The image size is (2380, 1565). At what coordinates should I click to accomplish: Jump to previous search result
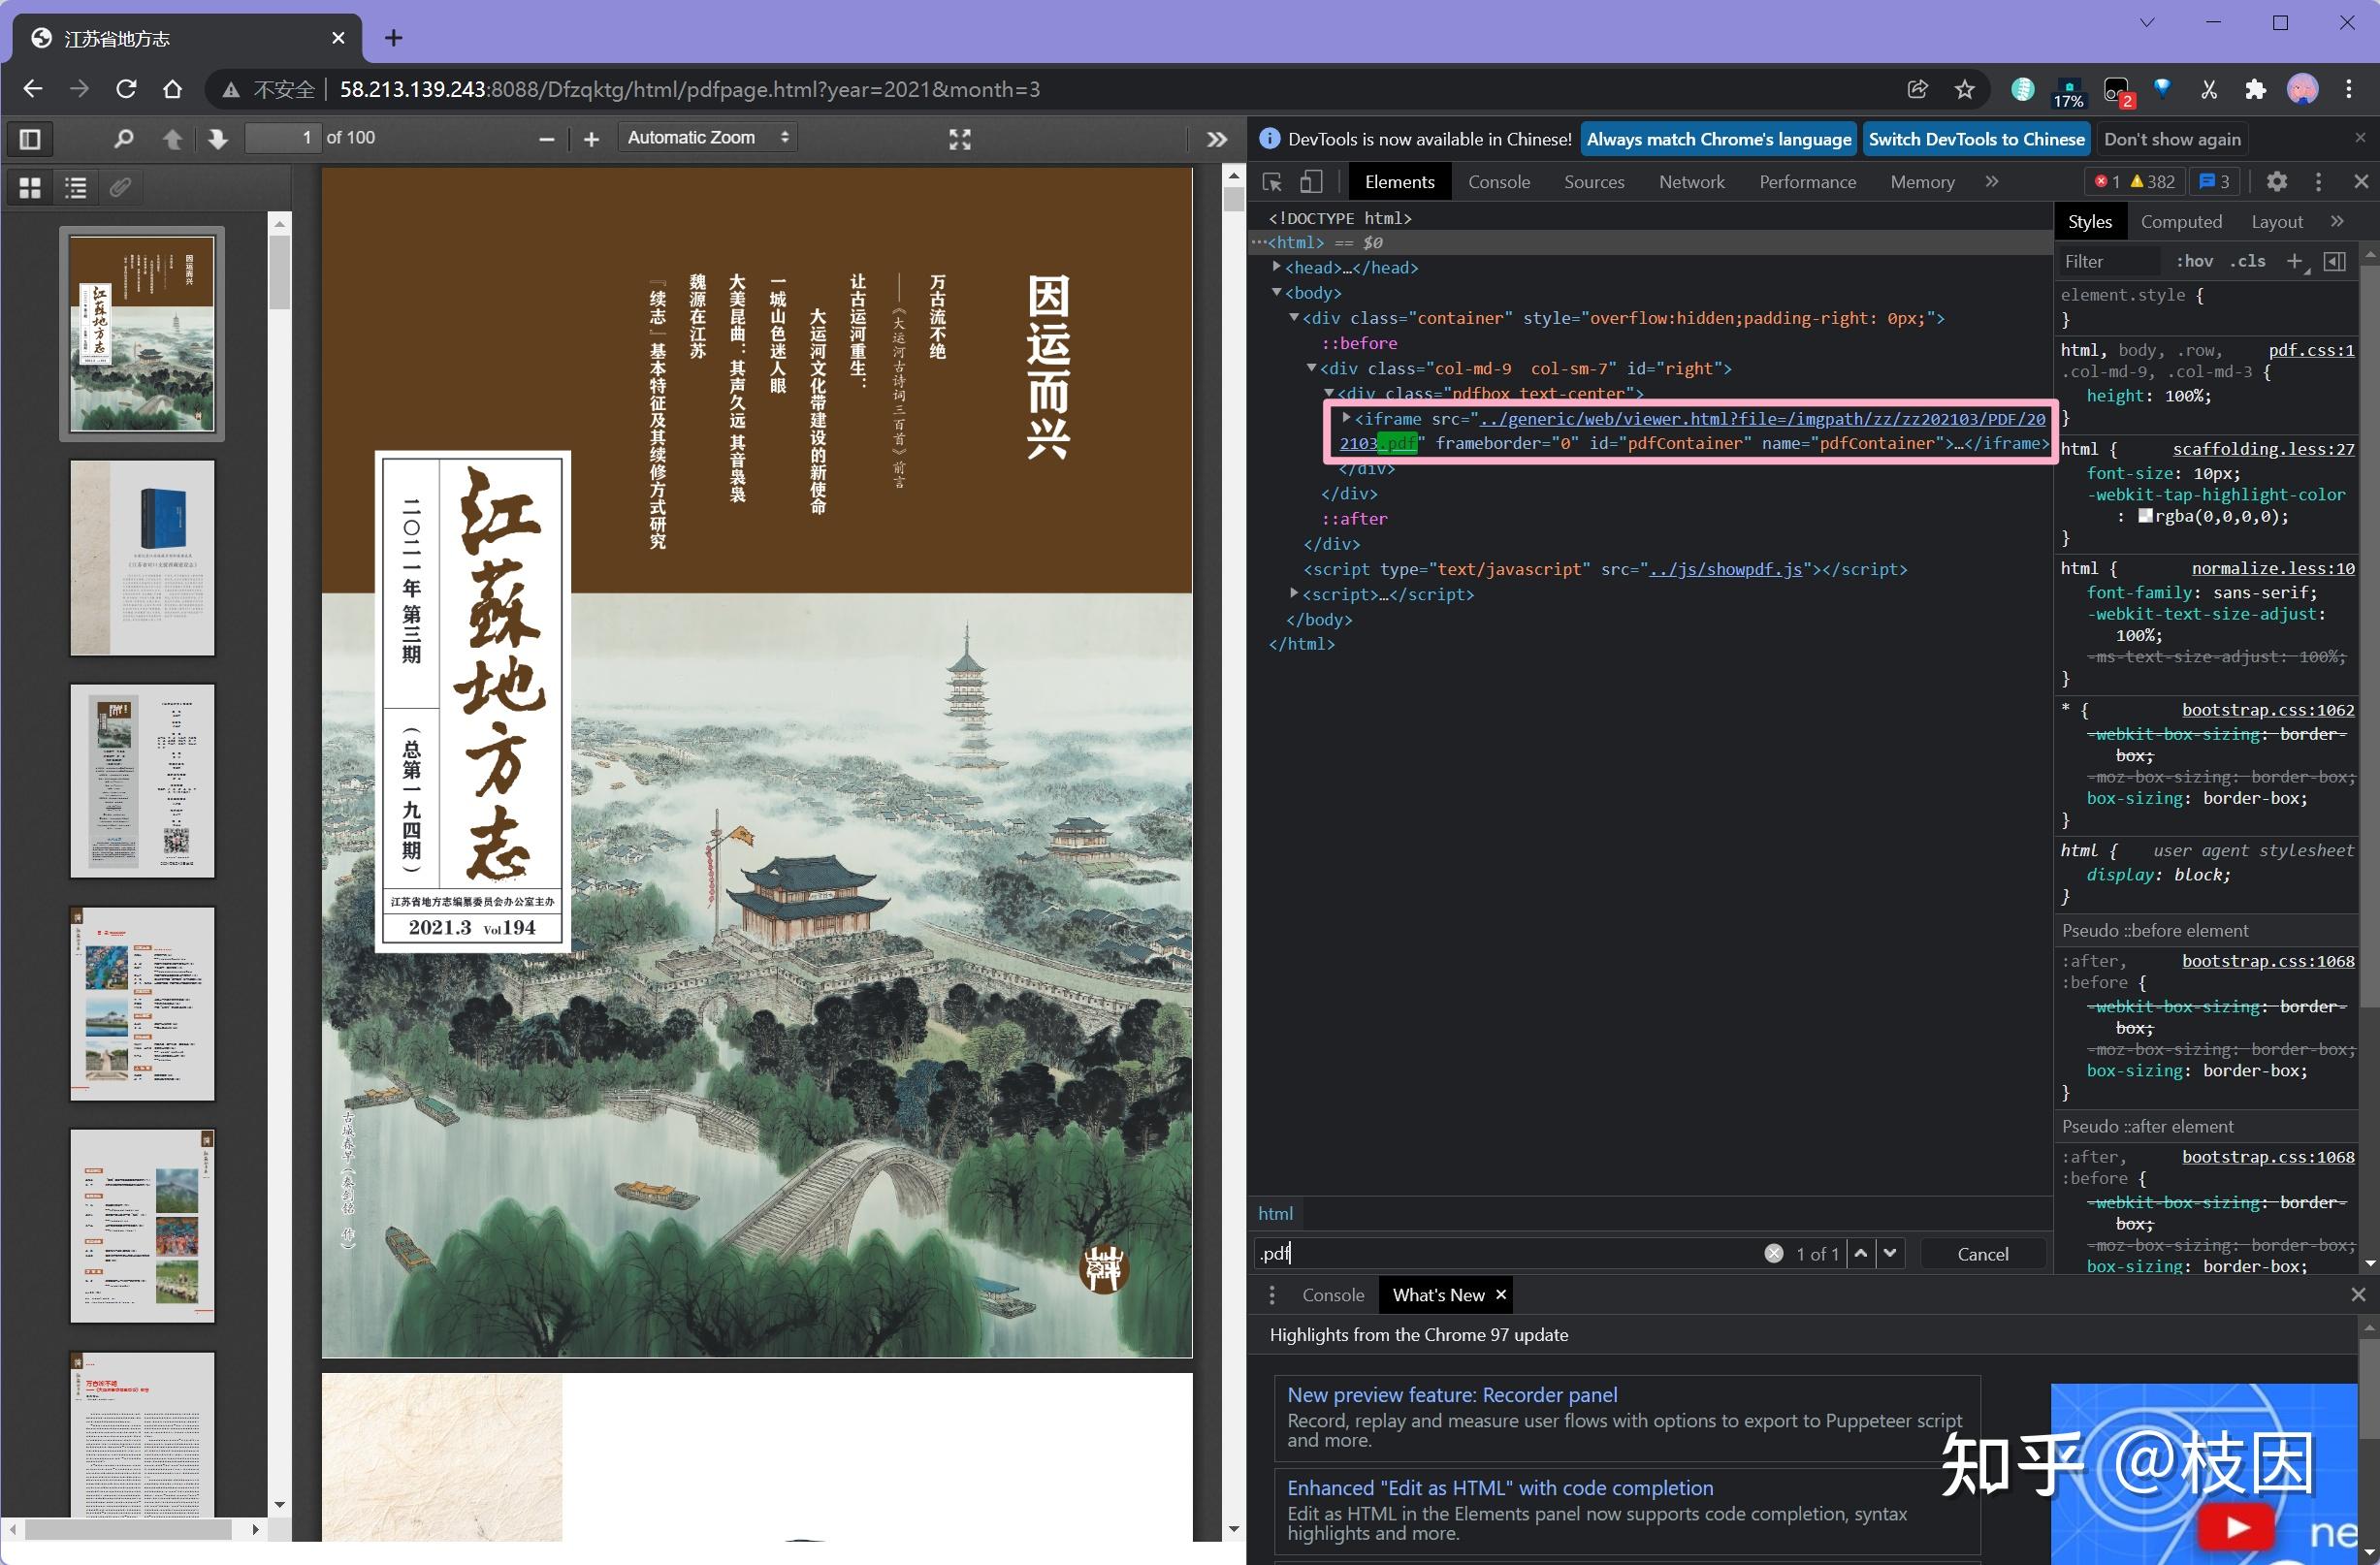(1860, 1253)
